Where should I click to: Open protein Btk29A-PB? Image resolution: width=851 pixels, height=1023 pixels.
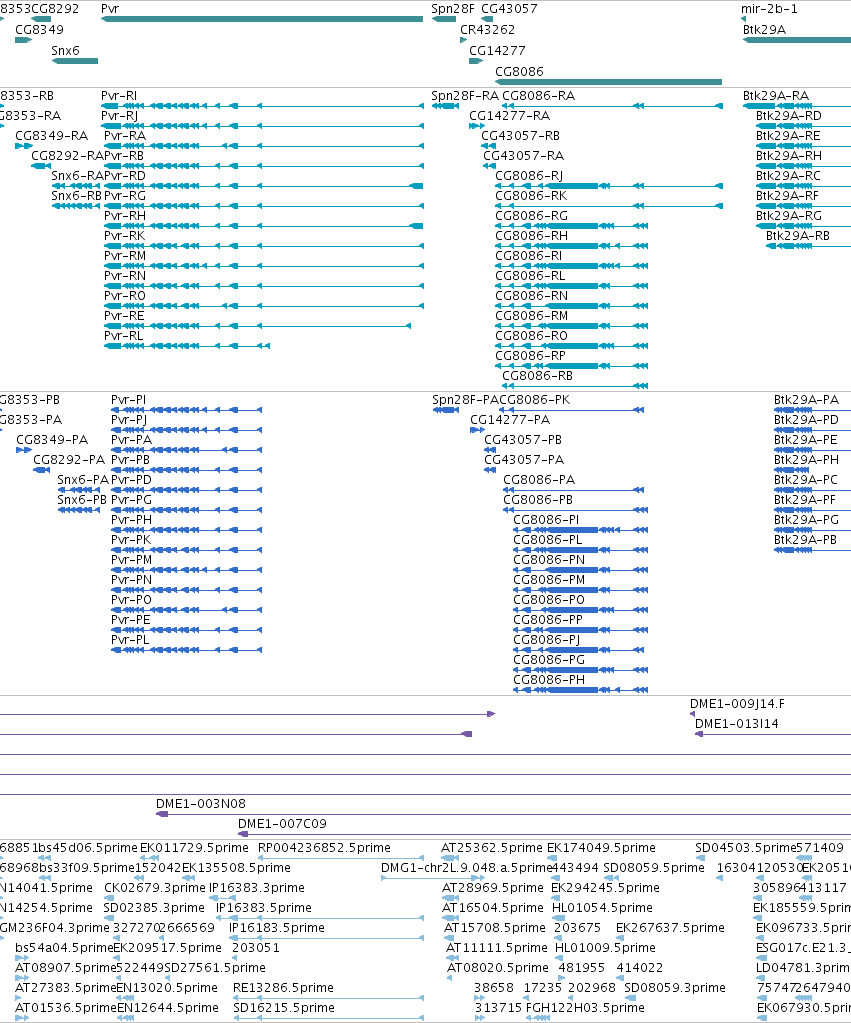point(805,540)
